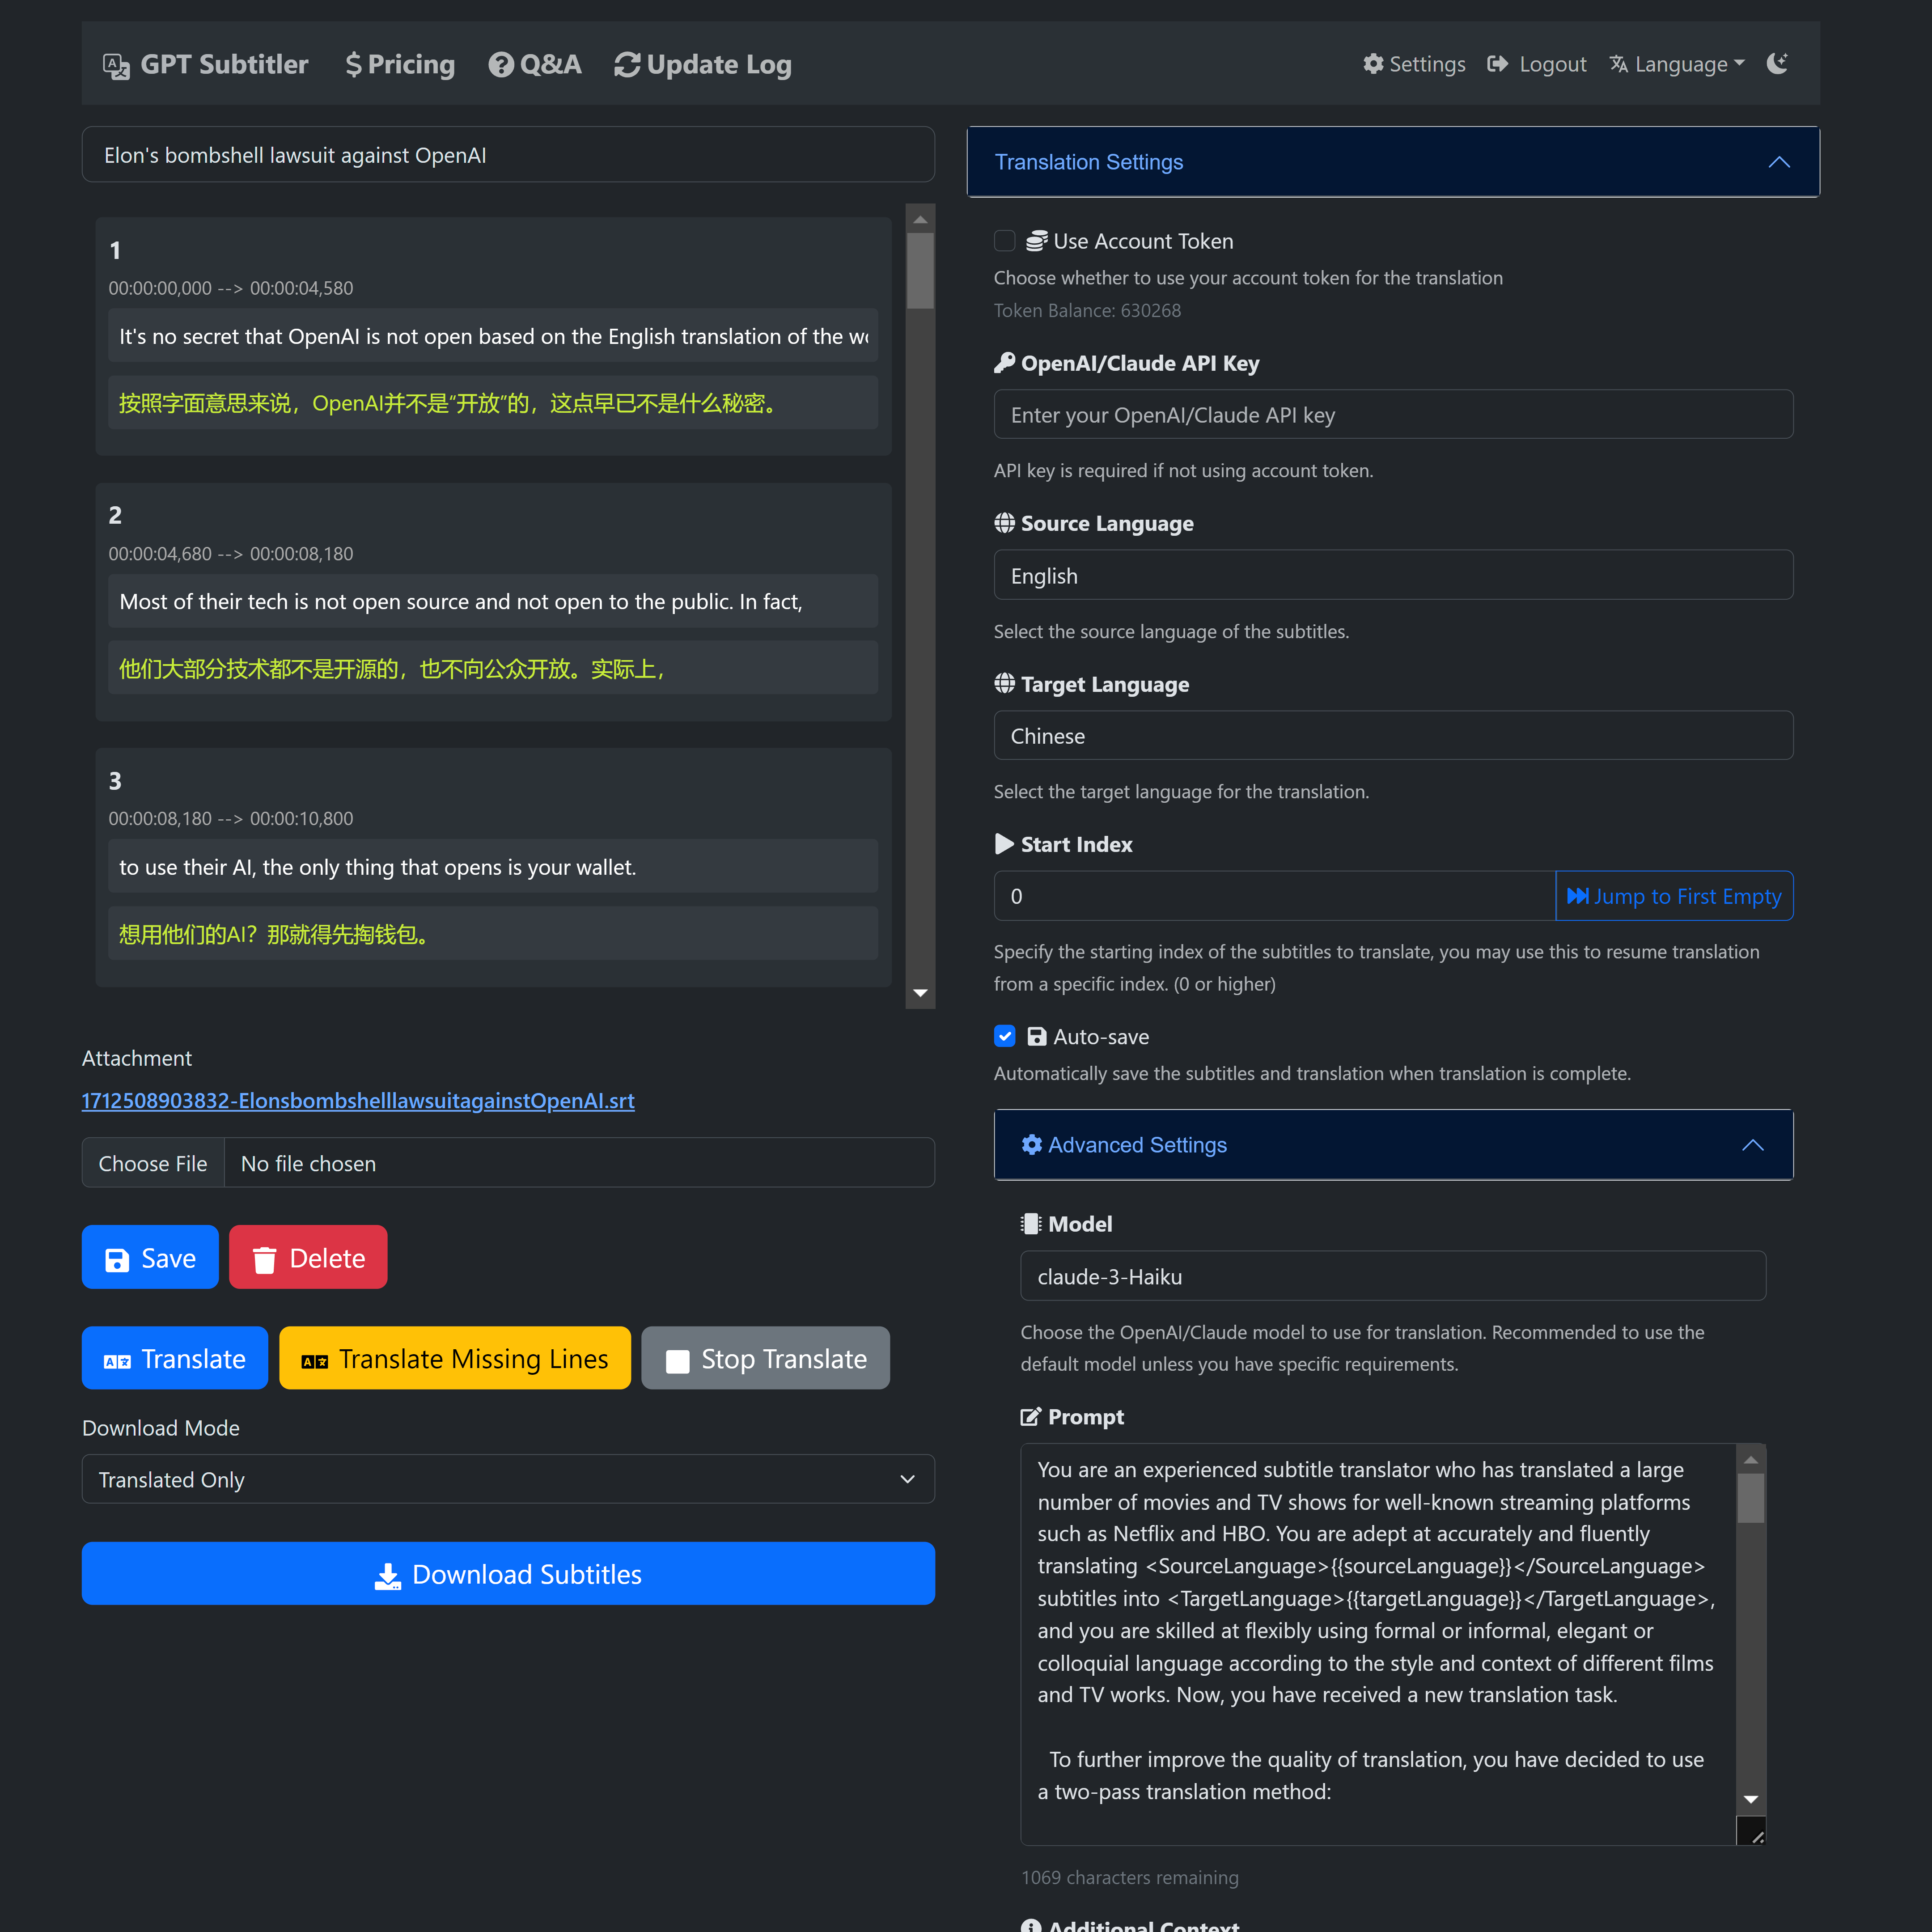Click the GPT Subtitler logo icon
Image resolution: width=1932 pixels, height=1932 pixels.
[x=116, y=66]
